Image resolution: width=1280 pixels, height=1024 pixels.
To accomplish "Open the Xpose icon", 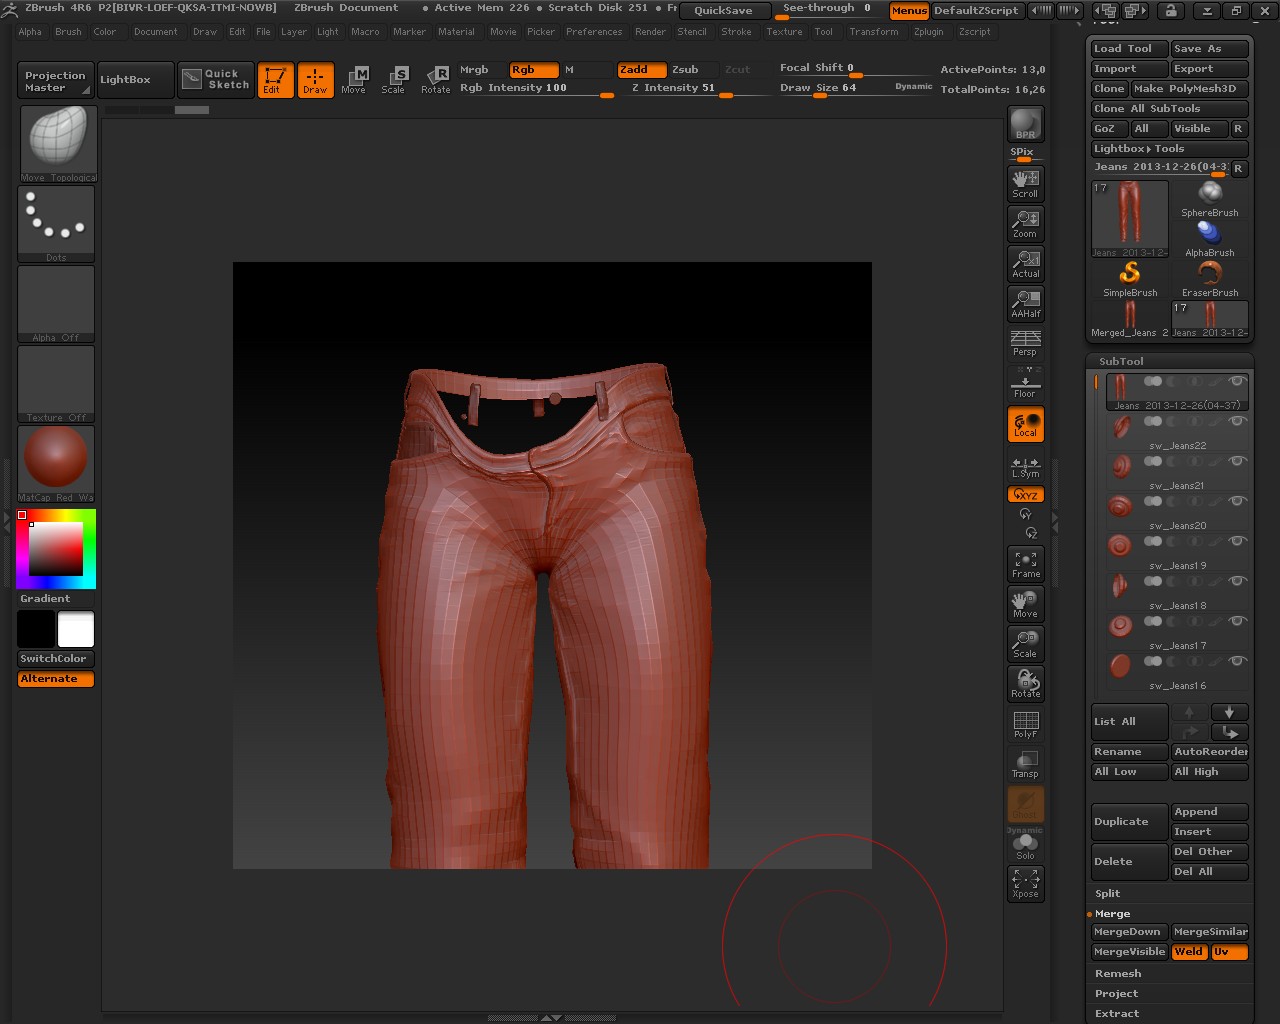I will pyautogui.click(x=1025, y=883).
